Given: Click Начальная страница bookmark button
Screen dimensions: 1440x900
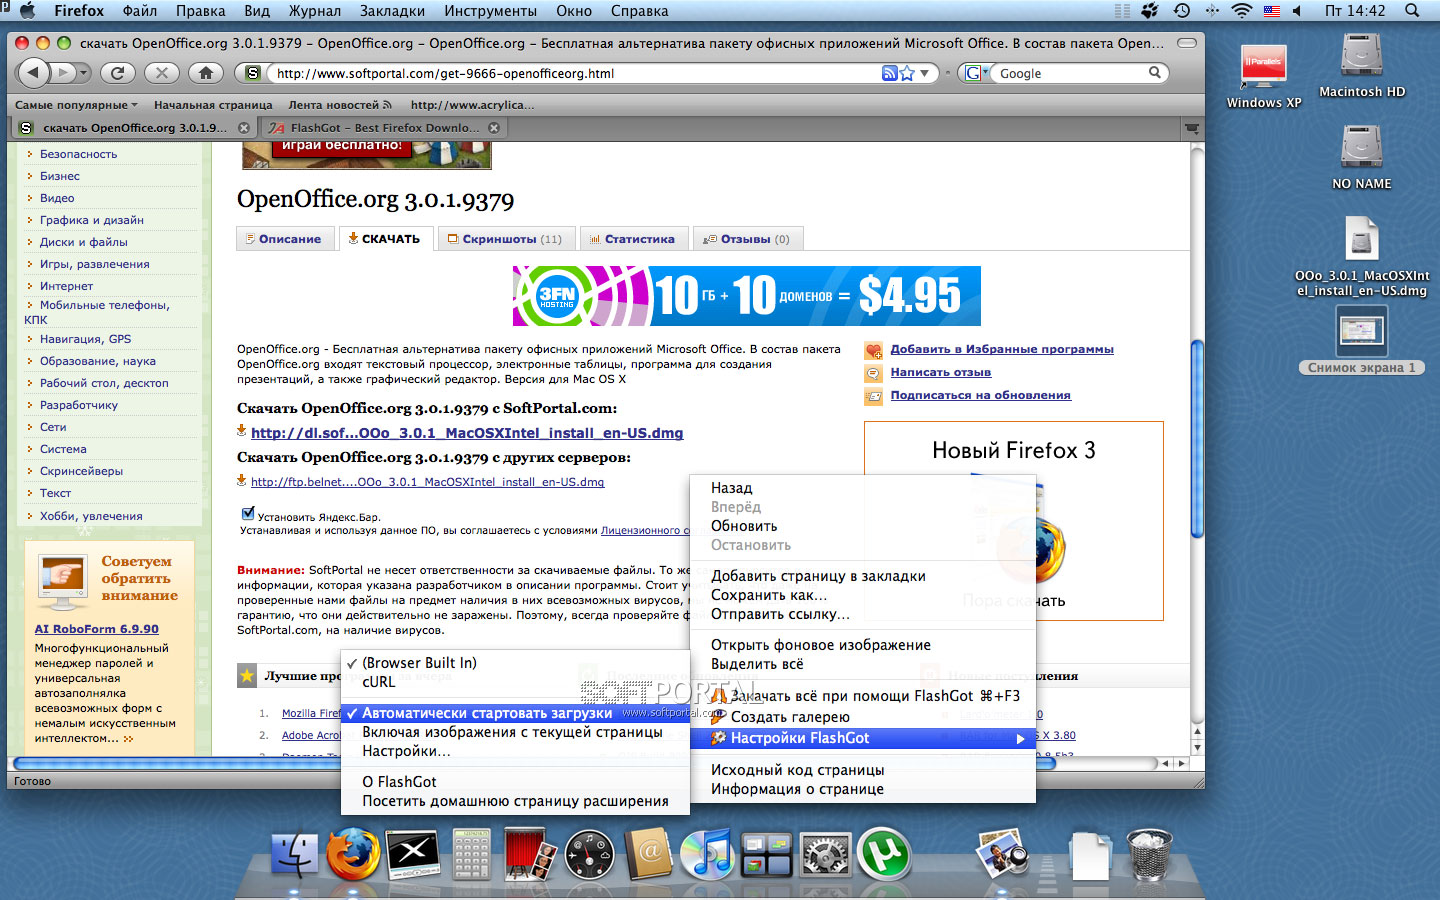Looking at the screenshot, I should coord(213,105).
